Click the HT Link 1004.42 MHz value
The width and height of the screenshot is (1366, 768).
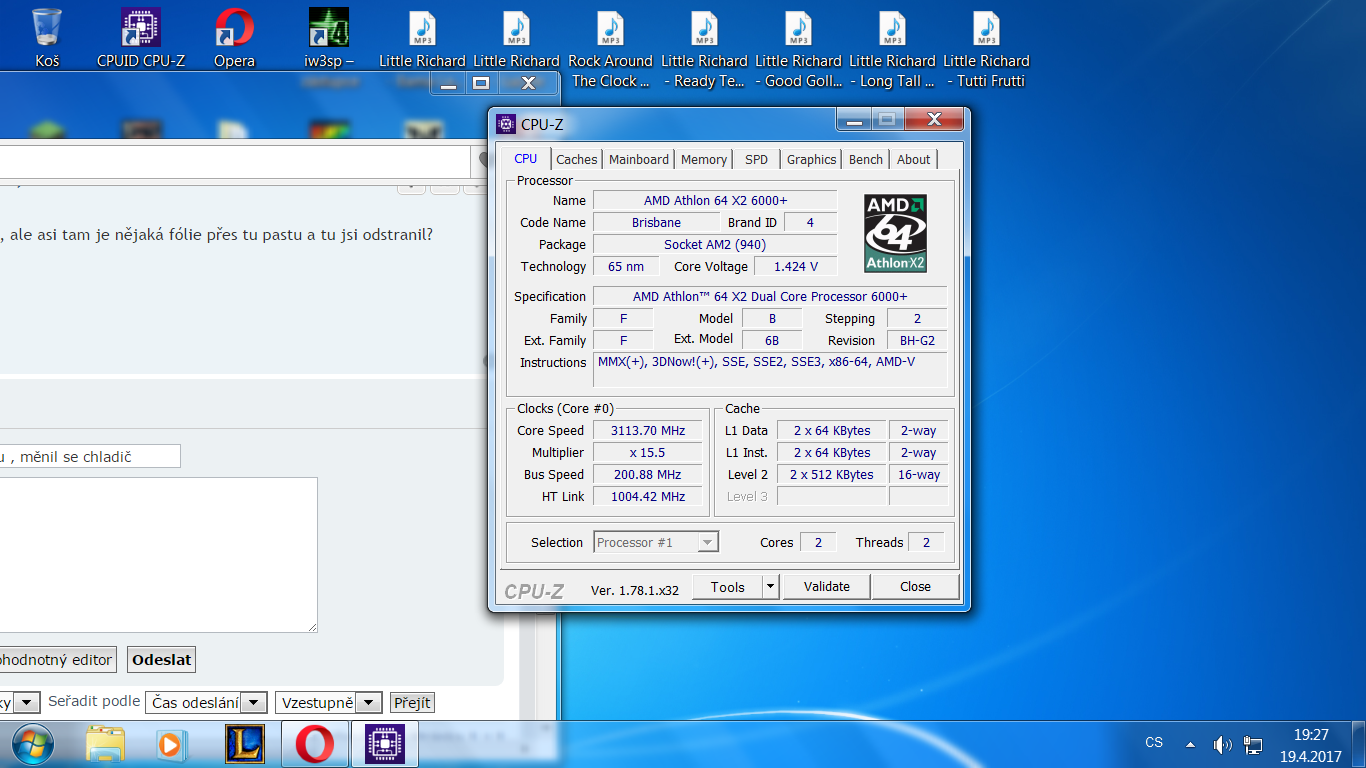(648, 497)
